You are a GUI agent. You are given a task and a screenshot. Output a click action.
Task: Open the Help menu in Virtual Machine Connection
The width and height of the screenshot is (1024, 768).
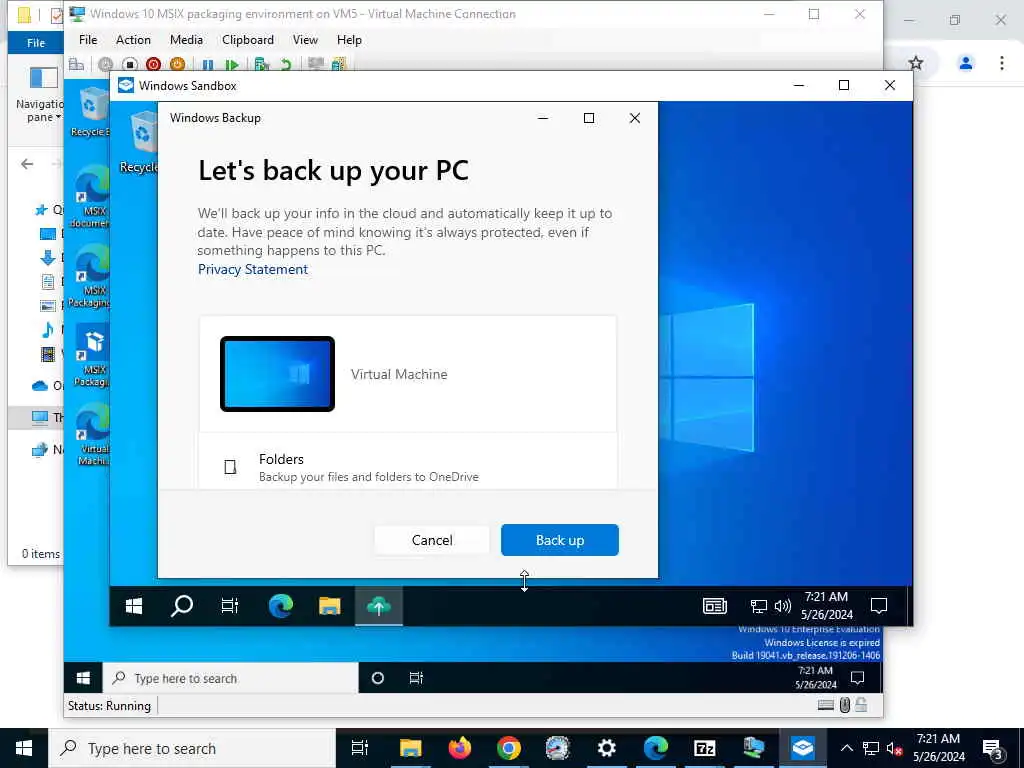(x=349, y=40)
